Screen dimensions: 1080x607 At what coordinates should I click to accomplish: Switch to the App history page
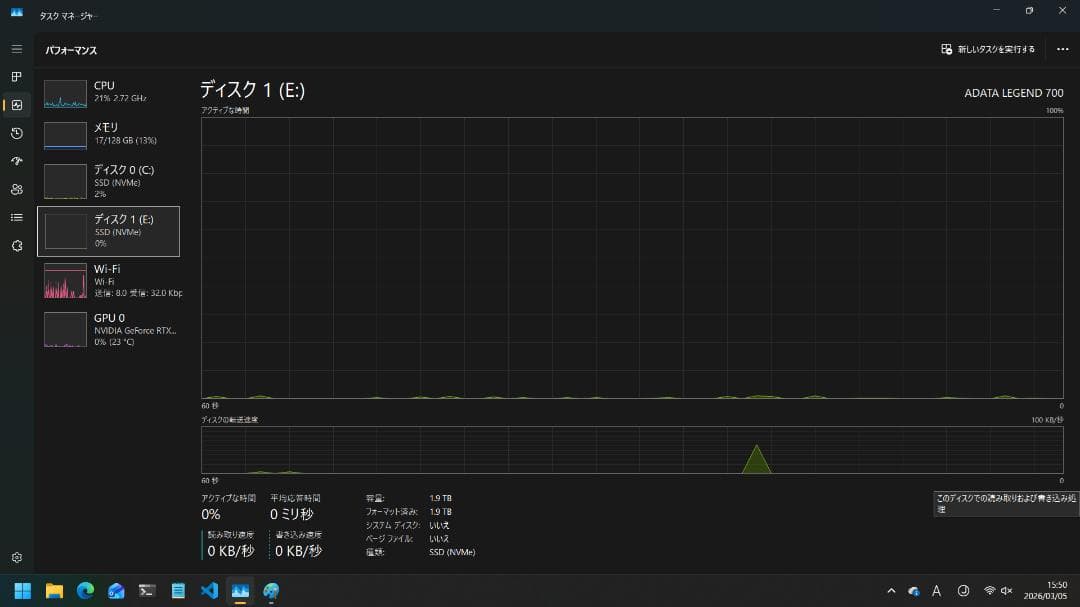[16, 133]
